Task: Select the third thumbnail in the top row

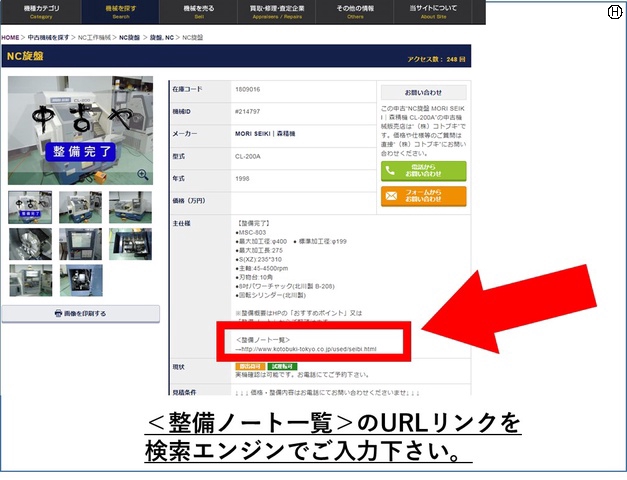Action: tap(130, 207)
